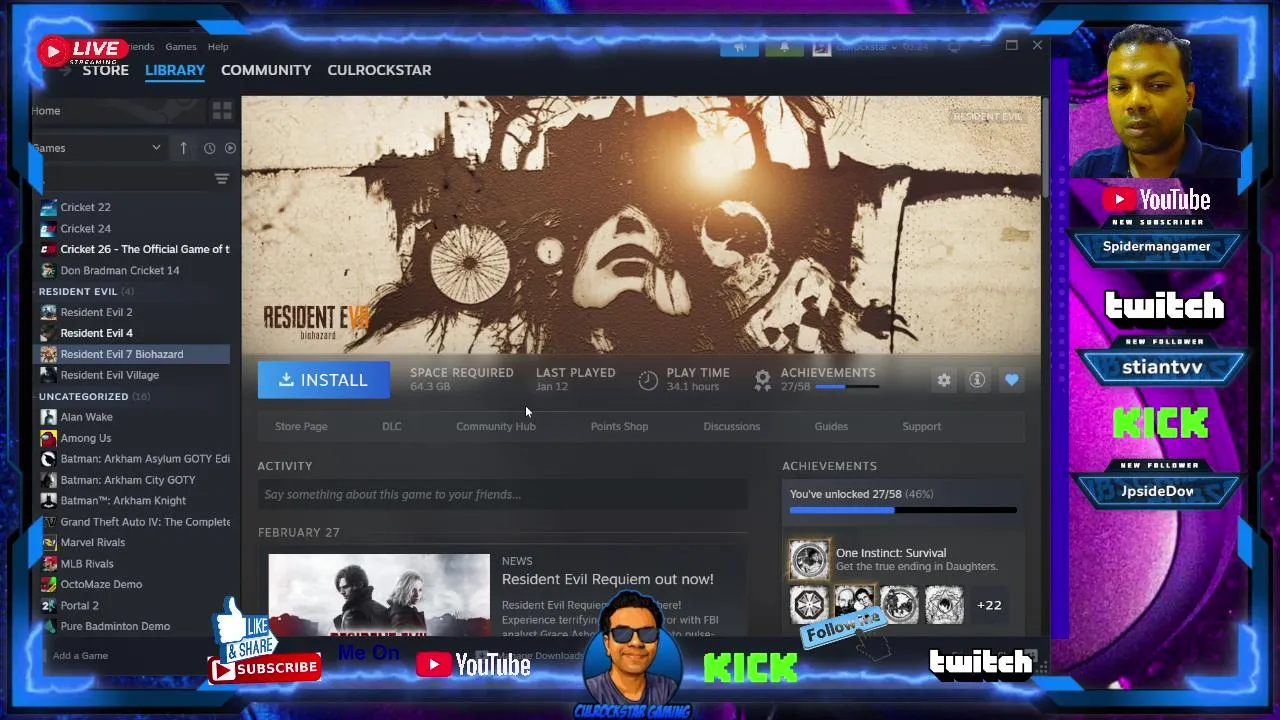
Task: Open the Community Hub link
Action: coord(496,426)
